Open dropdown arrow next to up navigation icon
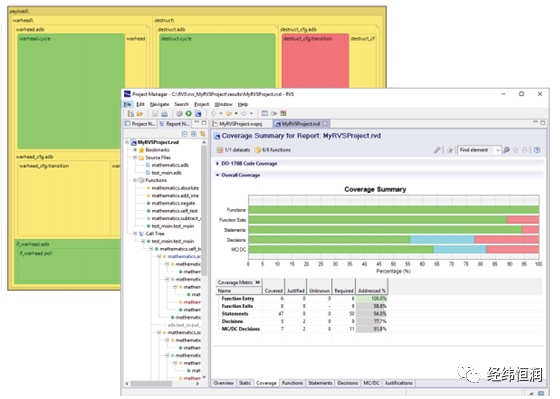The image size is (560, 399). point(221,114)
